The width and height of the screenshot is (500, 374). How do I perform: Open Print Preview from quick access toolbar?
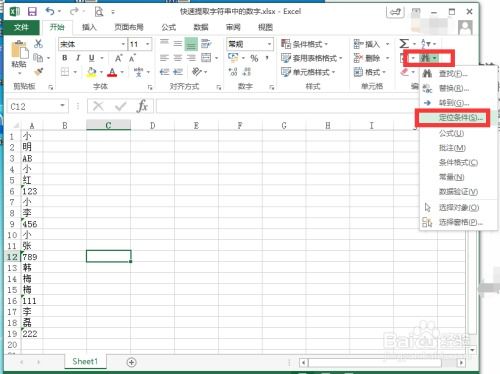click(x=99, y=12)
